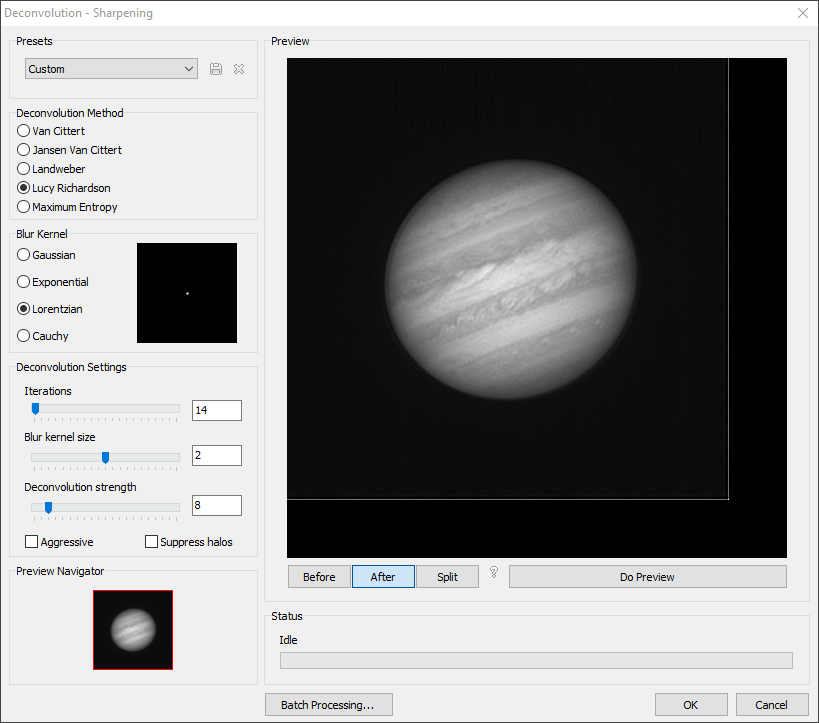The height and width of the screenshot is (723, 819).
Task: Open the Custom presets dropdown
Action: [x=111, y=69]
